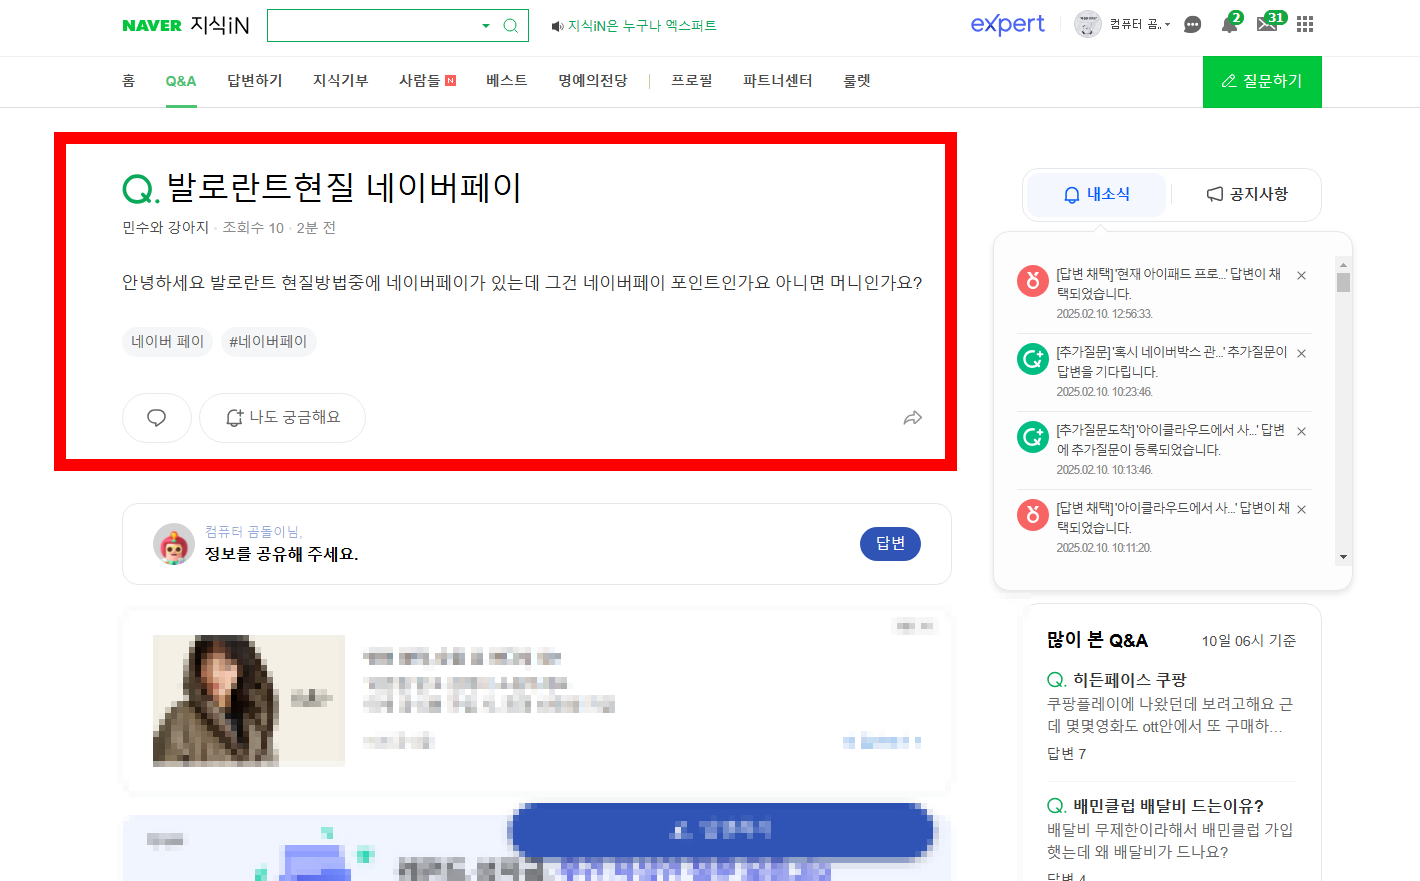Screen dimensions: 1420x881
Task: Open the 답변하기 tab
Action: click(255, 81)
